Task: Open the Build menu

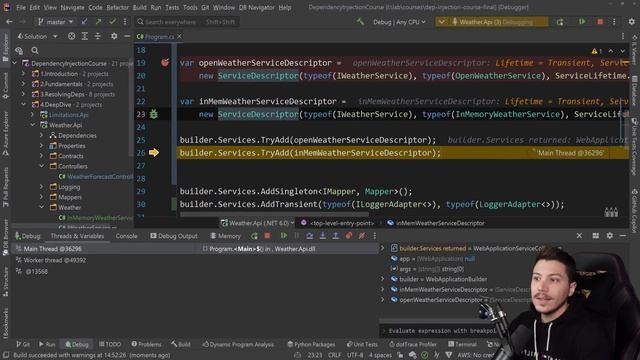Action: point(140,7)
